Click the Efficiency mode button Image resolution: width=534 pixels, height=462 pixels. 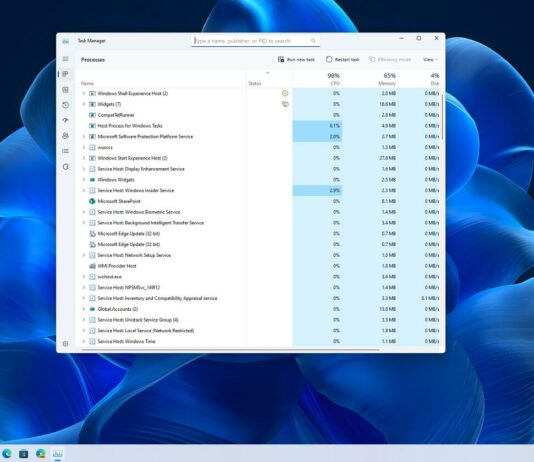tap(390, 60)
